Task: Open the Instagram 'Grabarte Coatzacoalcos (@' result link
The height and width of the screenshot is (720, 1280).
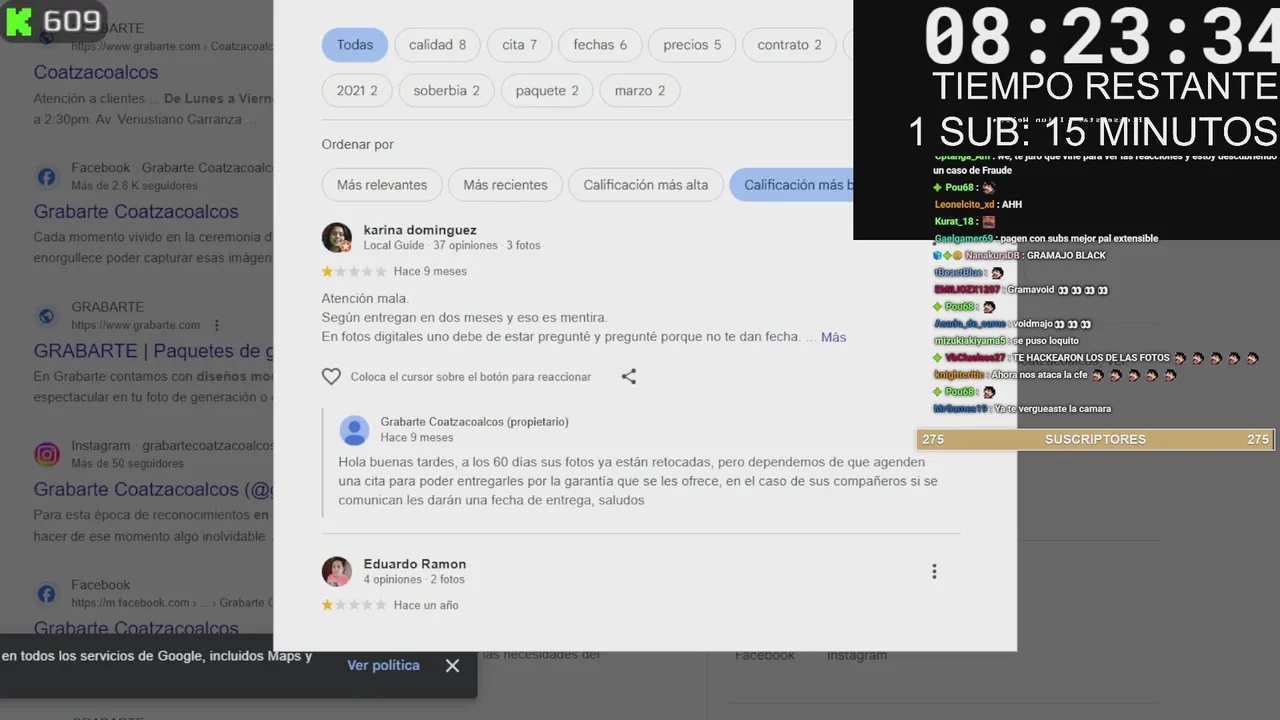Action: tap(153, 490)
